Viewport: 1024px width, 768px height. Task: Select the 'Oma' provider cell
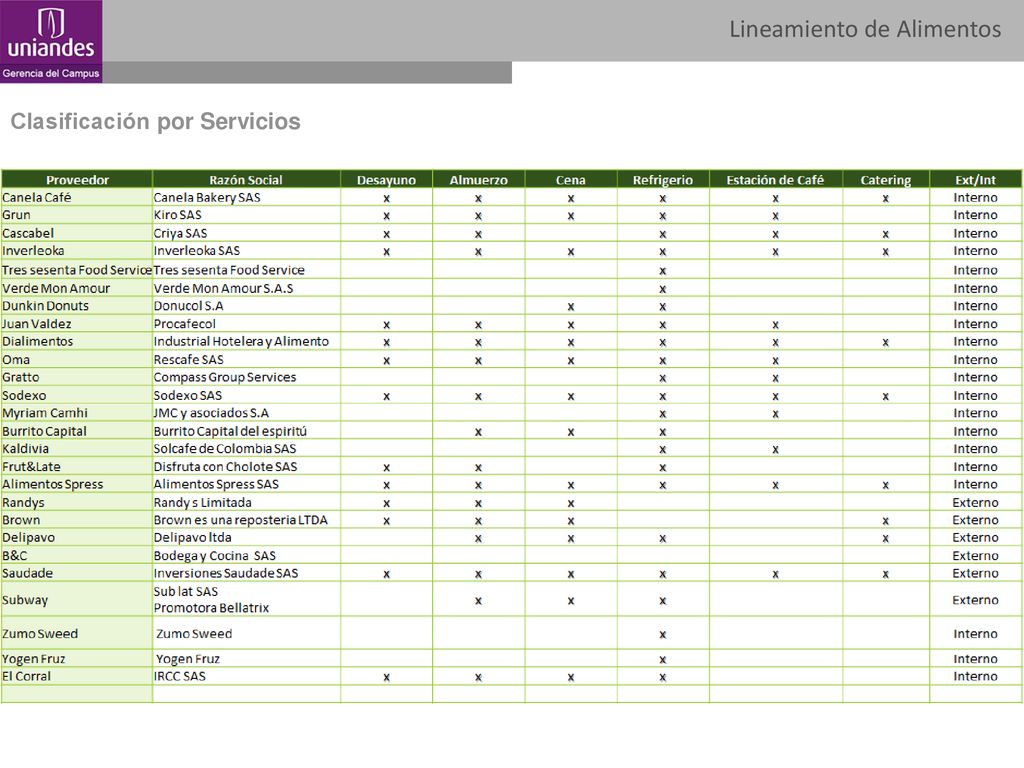pos(77,360)
